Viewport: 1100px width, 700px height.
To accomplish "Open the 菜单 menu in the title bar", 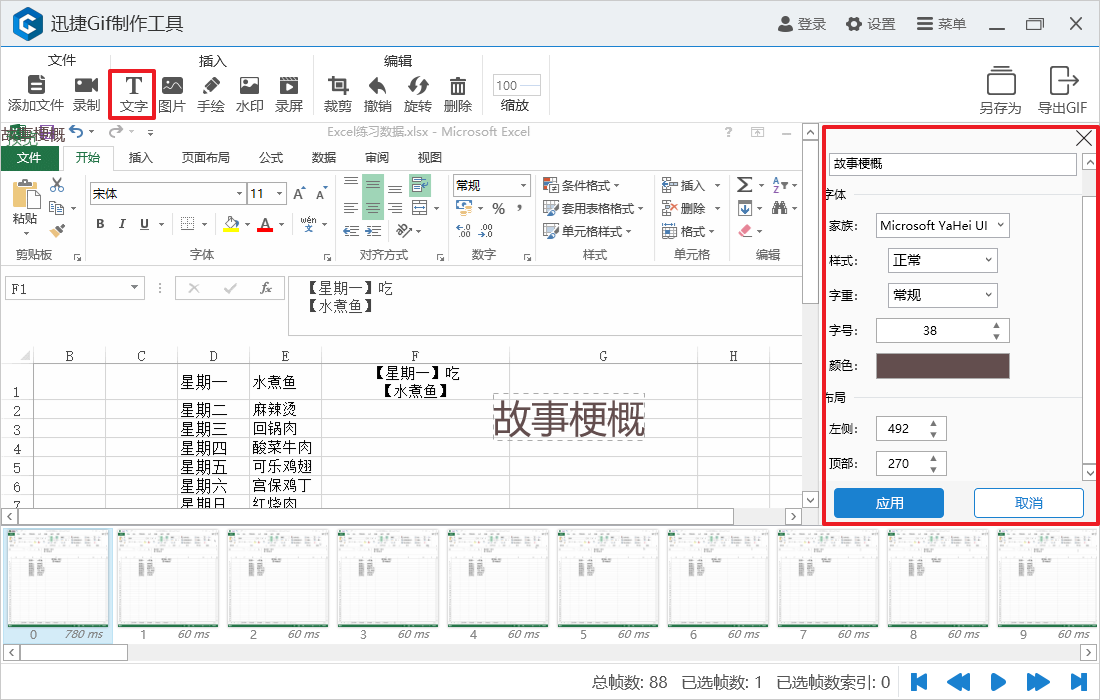I will pyautogui.click(x=940, y=25).
